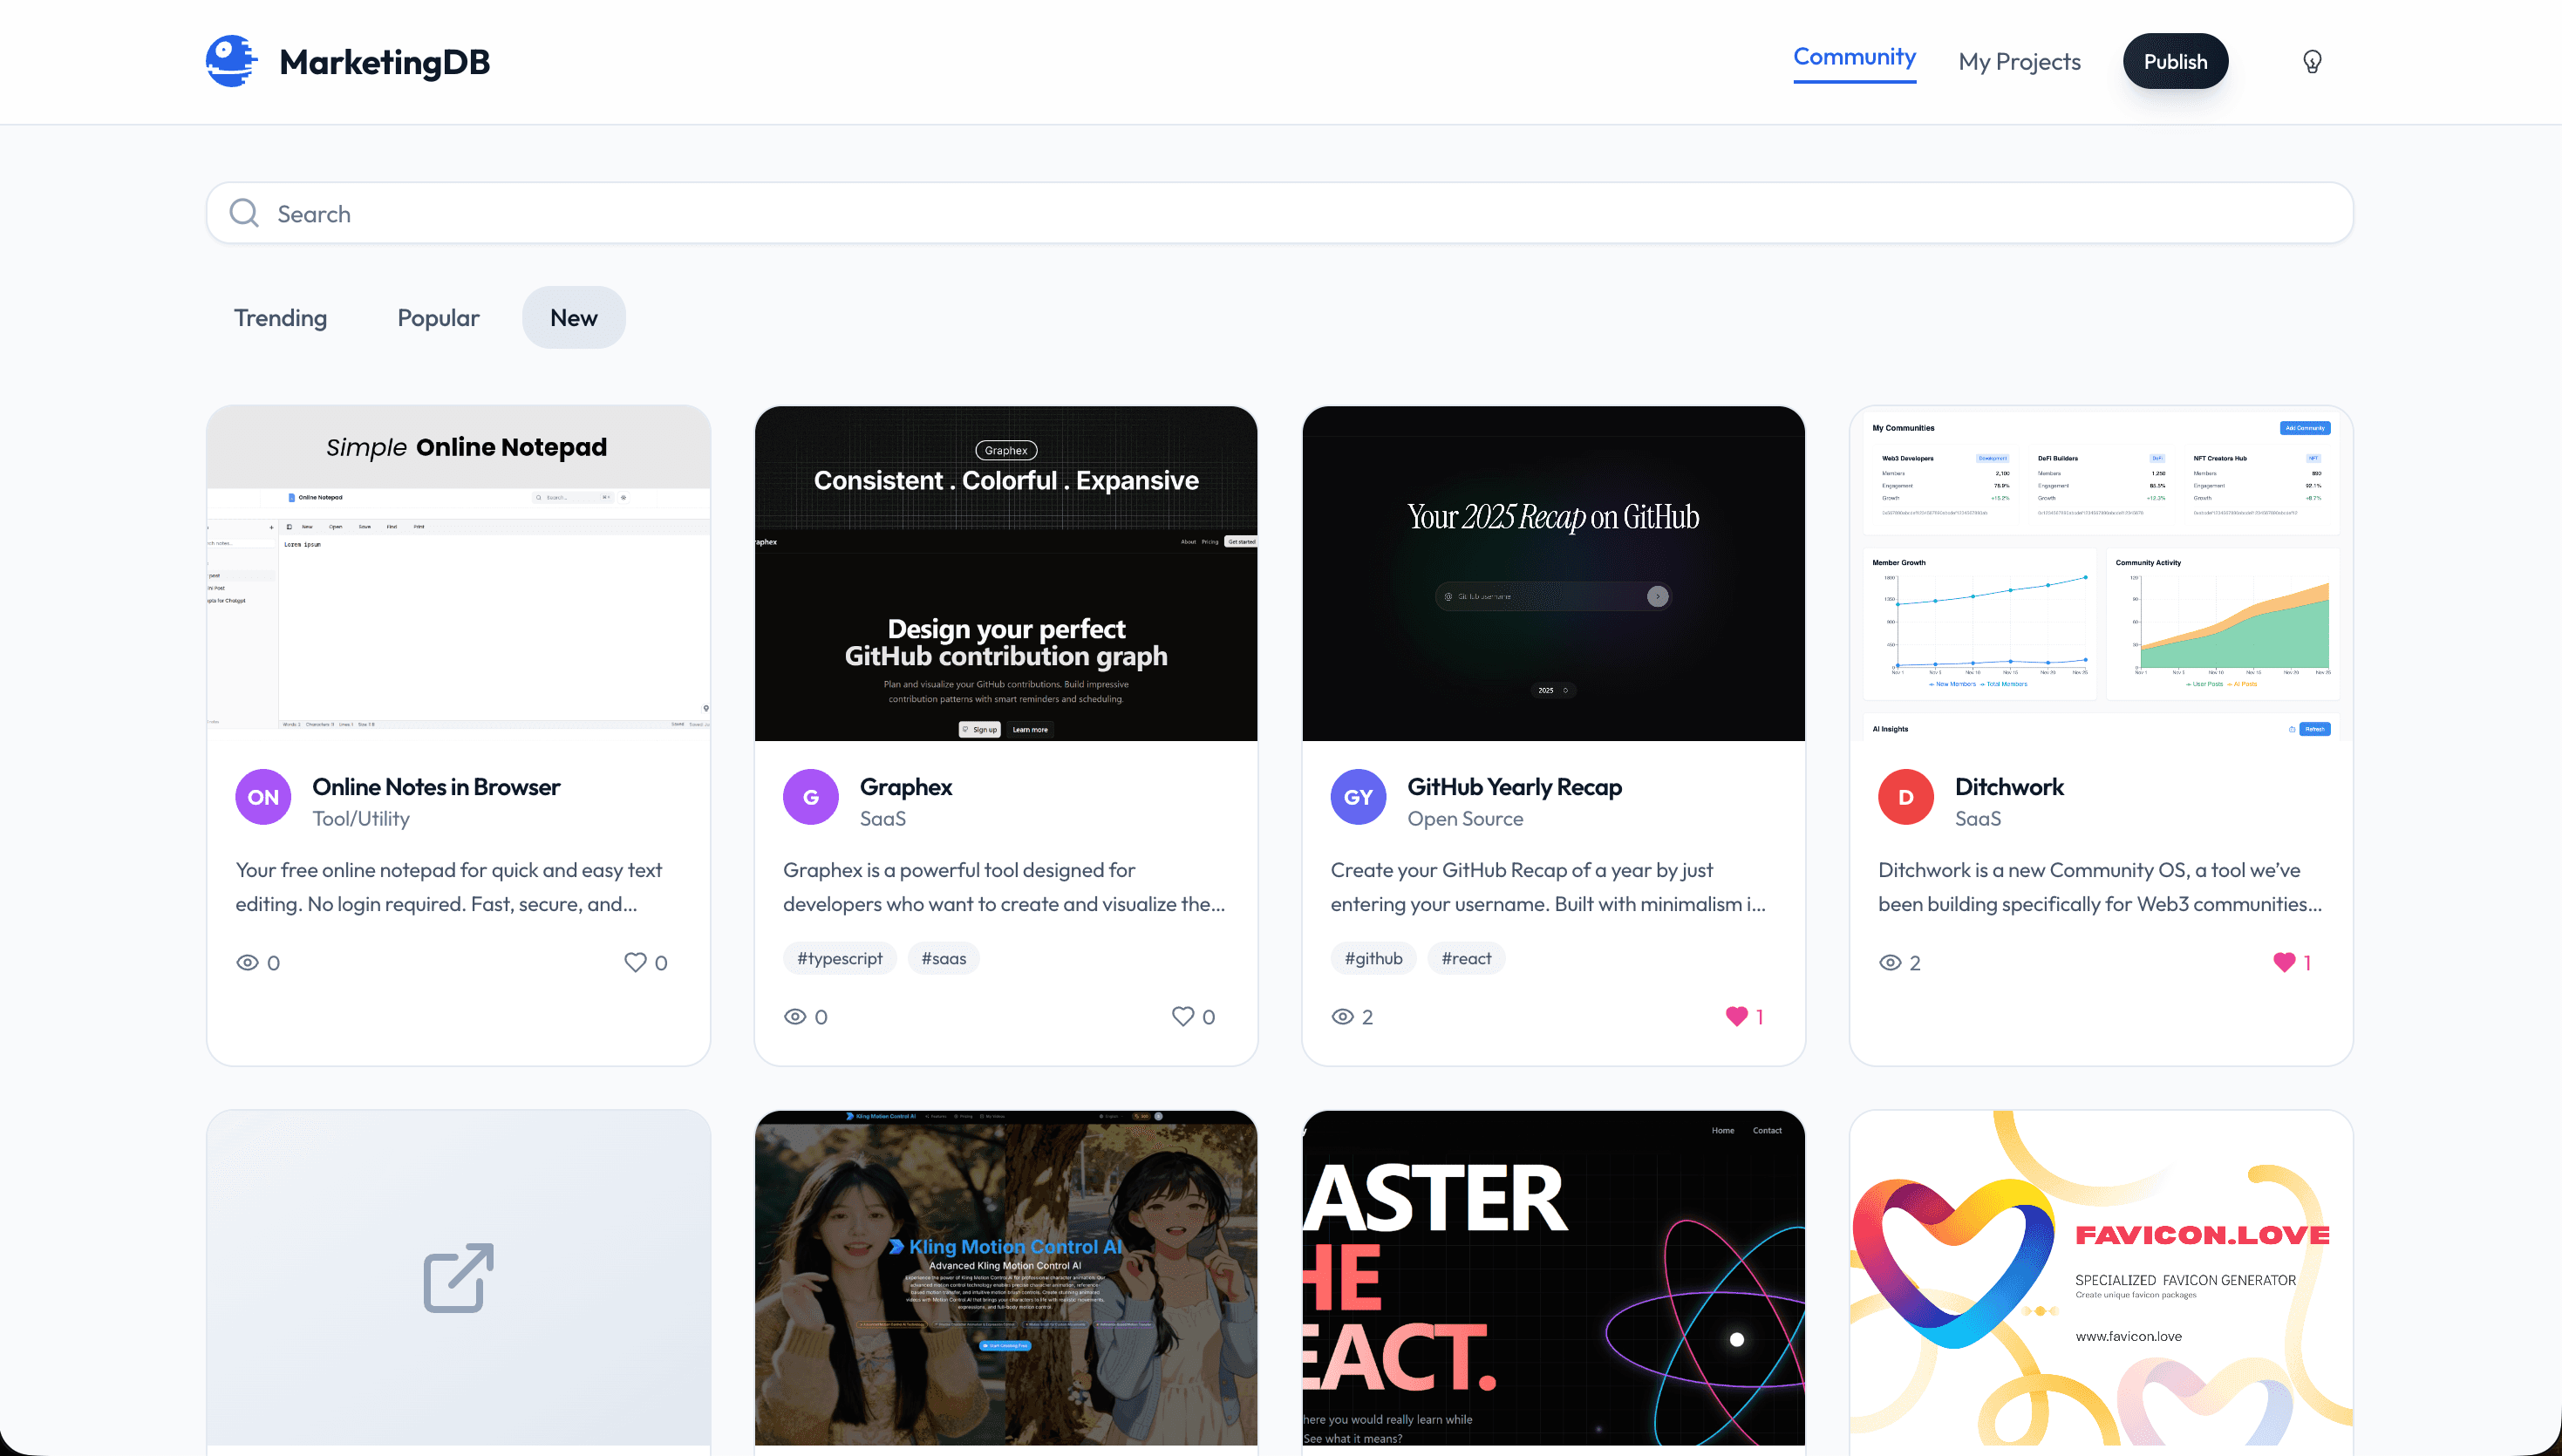Switch to the Trending tab
The height and width of the screenshot is (1456, 2562).
tap(280, 318)
